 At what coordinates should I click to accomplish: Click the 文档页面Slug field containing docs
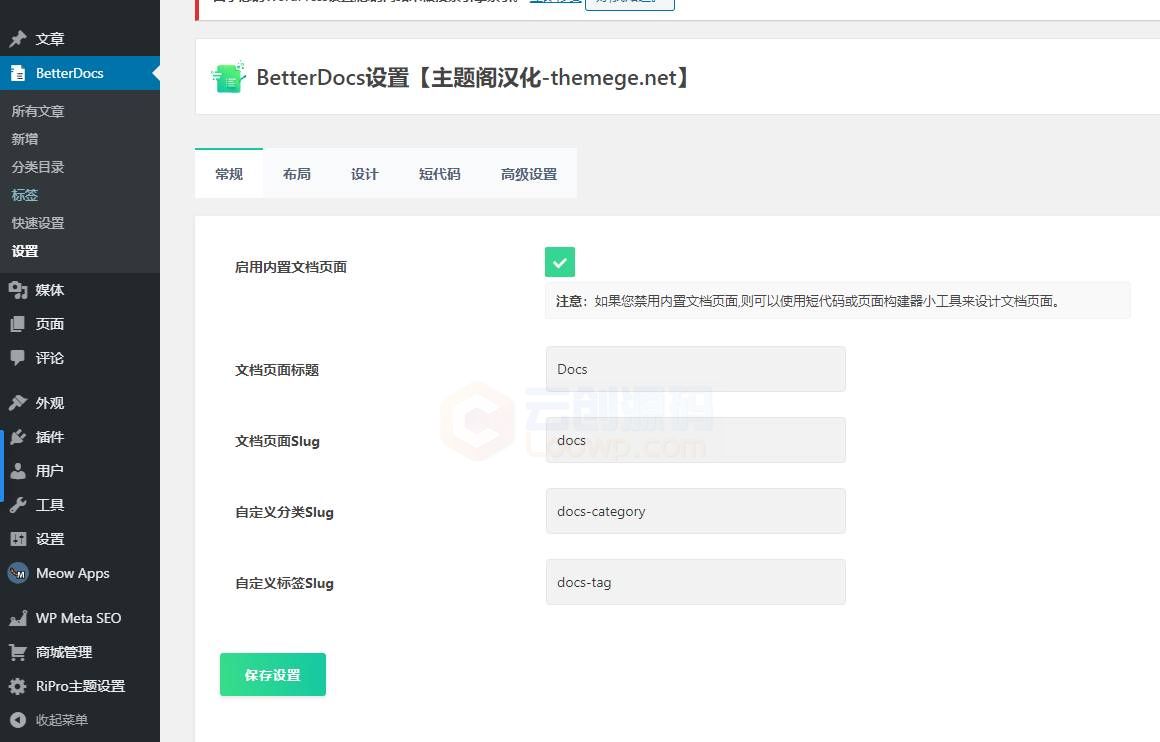(695, 440)
